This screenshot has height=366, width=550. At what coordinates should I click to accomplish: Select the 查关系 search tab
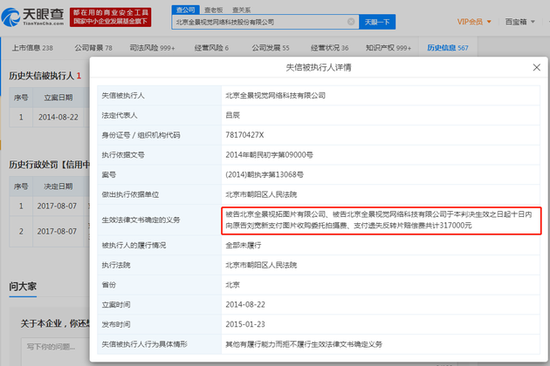coord(241,10)
